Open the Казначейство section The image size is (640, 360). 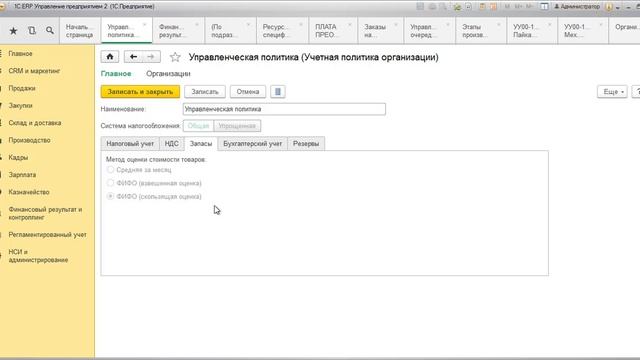click(x=29, y=192)
